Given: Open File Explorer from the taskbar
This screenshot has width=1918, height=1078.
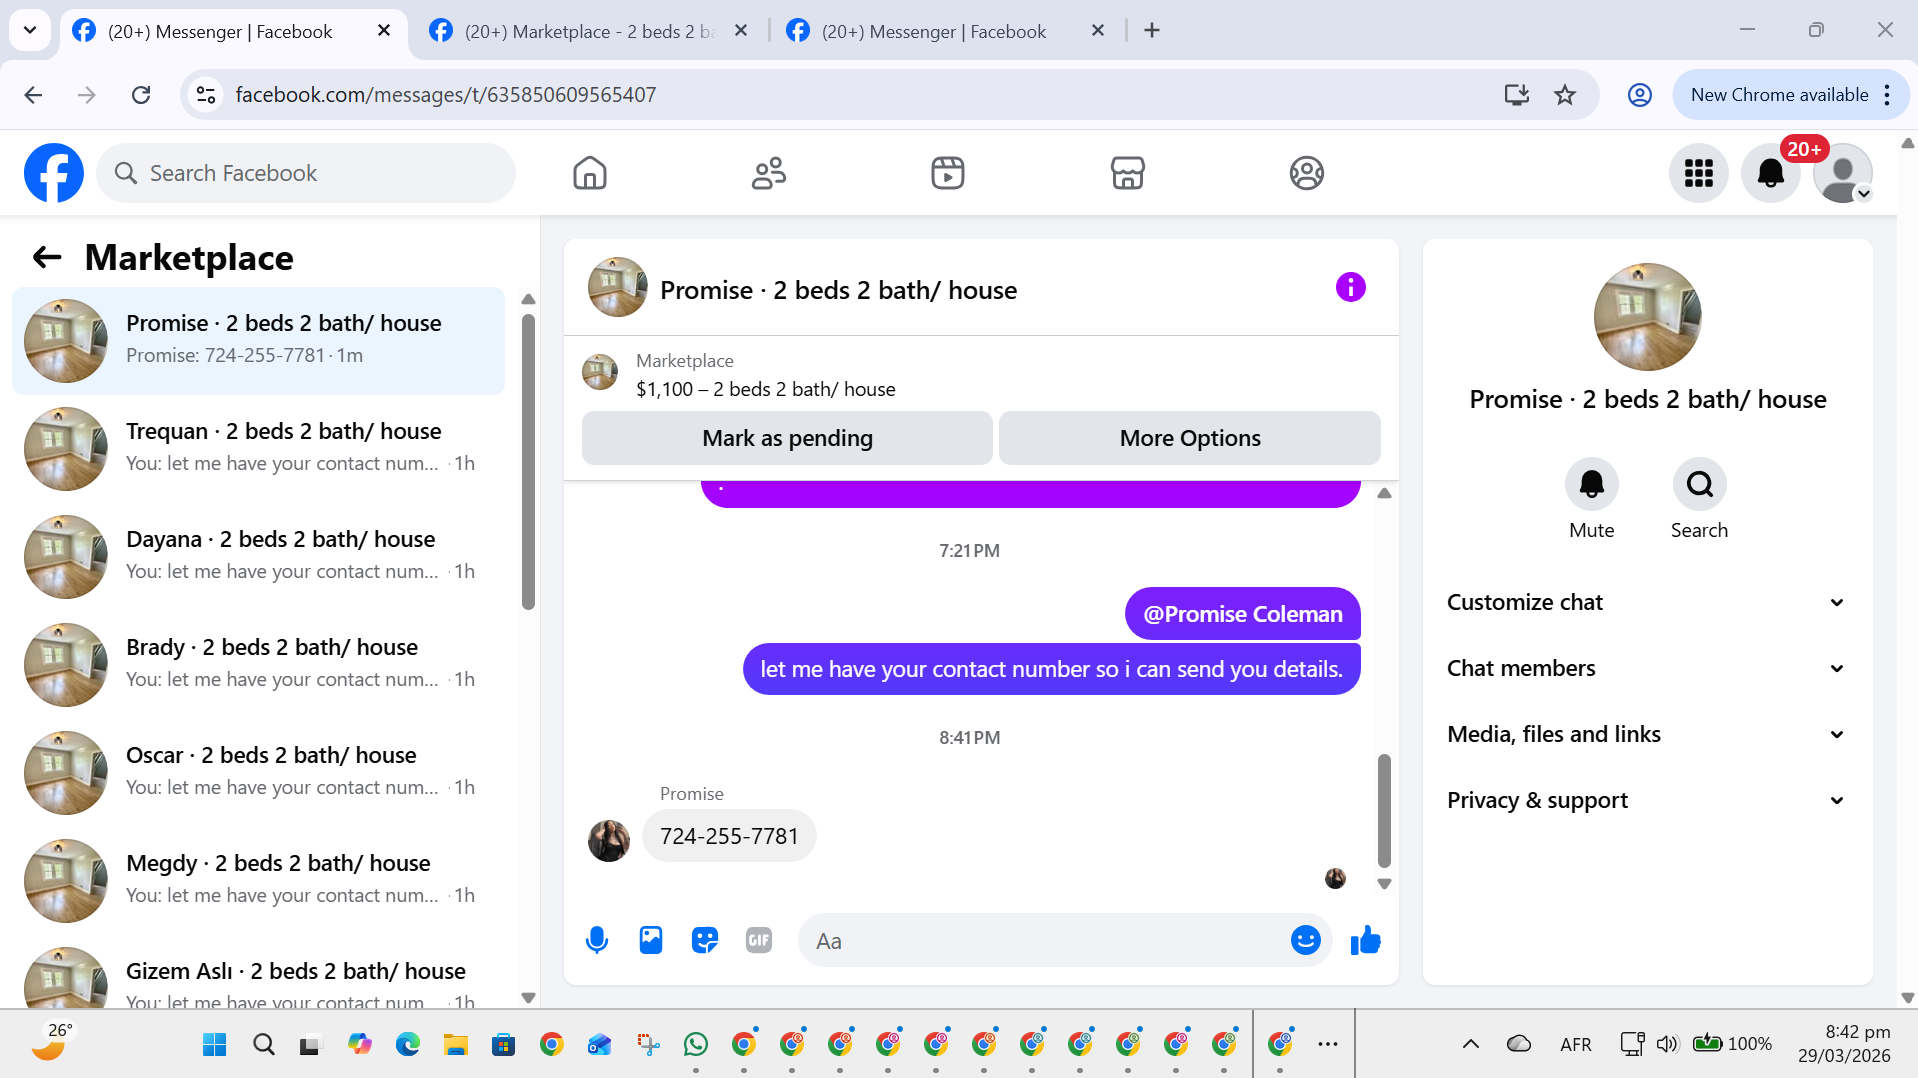Looking at the screenshot, I should [x=456, y=1044].
